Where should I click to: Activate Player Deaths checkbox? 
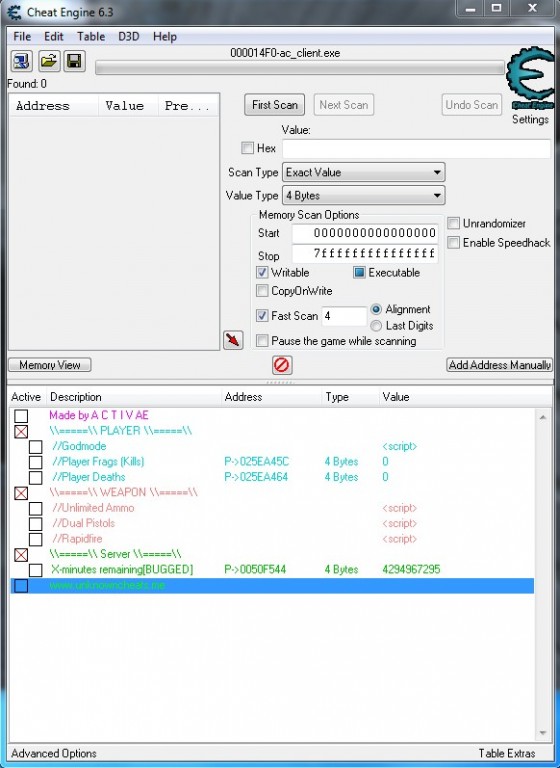[x=35, y=478]
